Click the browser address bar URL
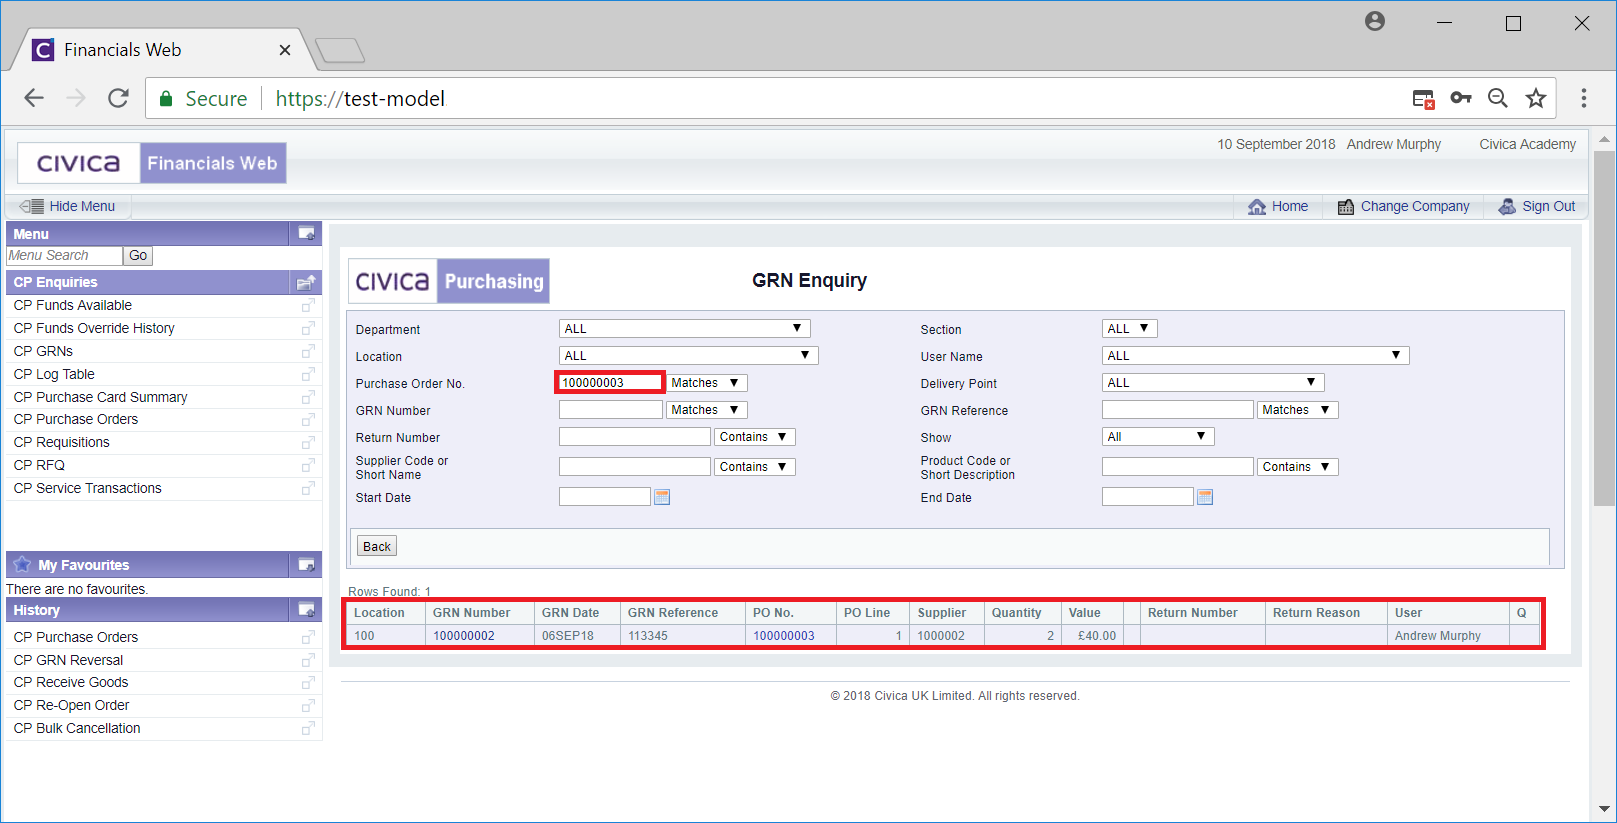 [360, 98]
